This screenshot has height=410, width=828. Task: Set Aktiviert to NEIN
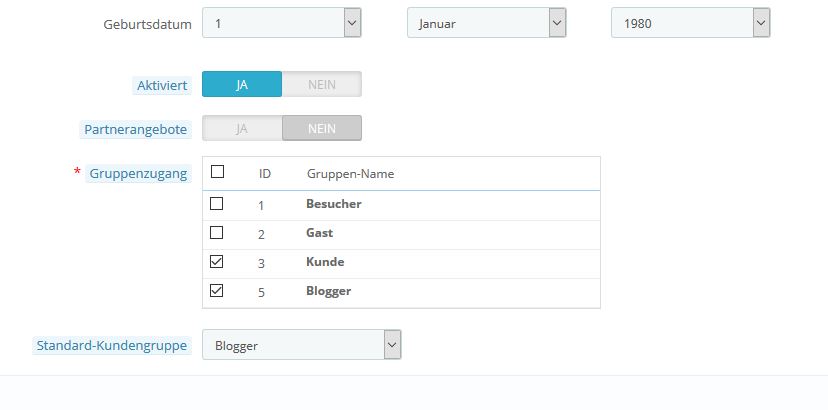(x=321, y=85)
